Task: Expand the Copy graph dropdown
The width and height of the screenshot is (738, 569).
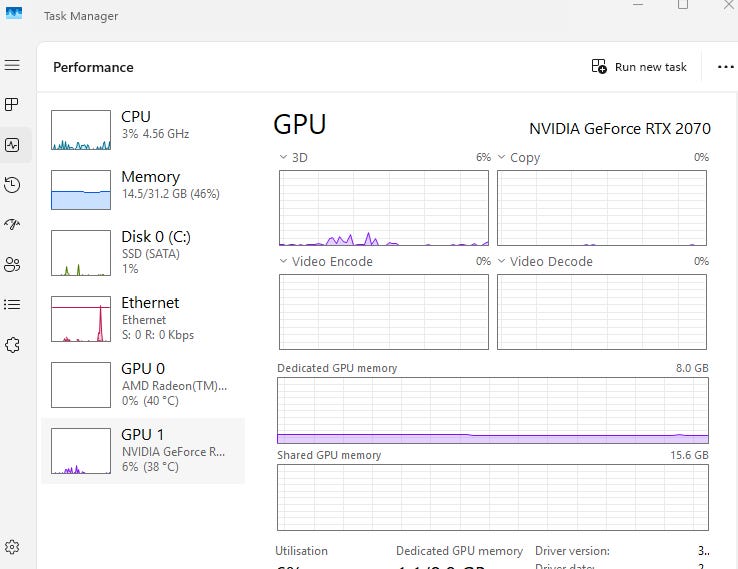Action: pos(502,158)
